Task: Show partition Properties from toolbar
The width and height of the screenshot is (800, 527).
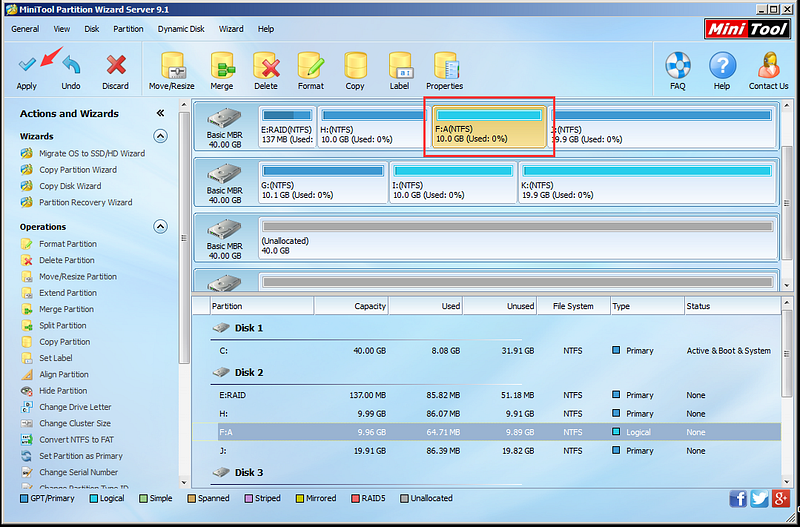Action: (445, 71)
